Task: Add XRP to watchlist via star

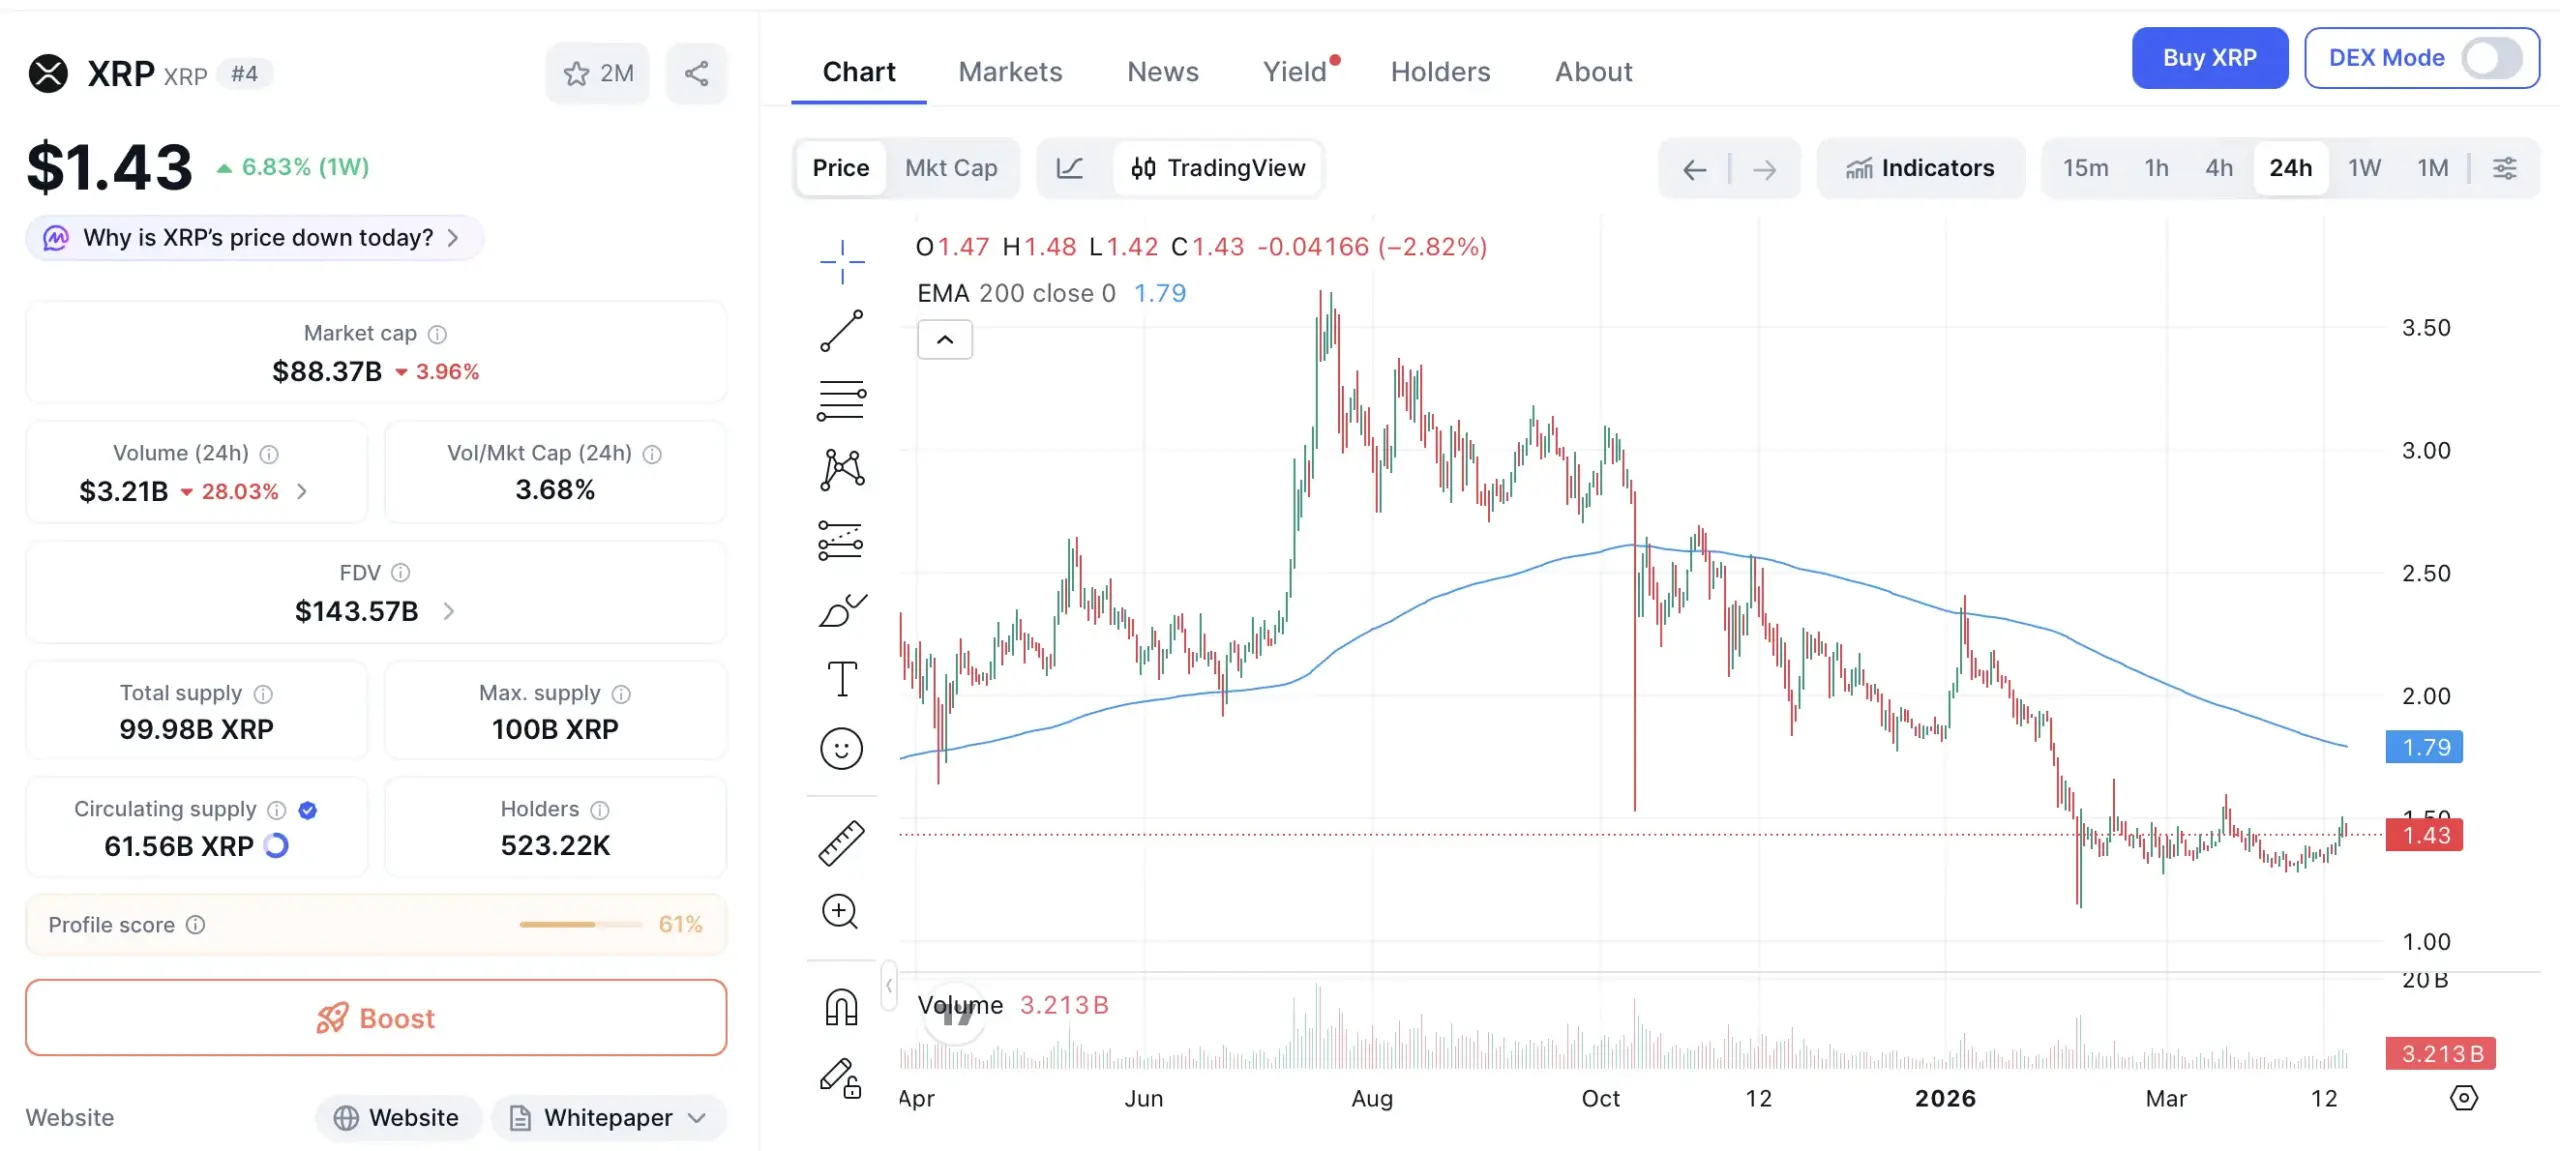Action: coord(577,72)
